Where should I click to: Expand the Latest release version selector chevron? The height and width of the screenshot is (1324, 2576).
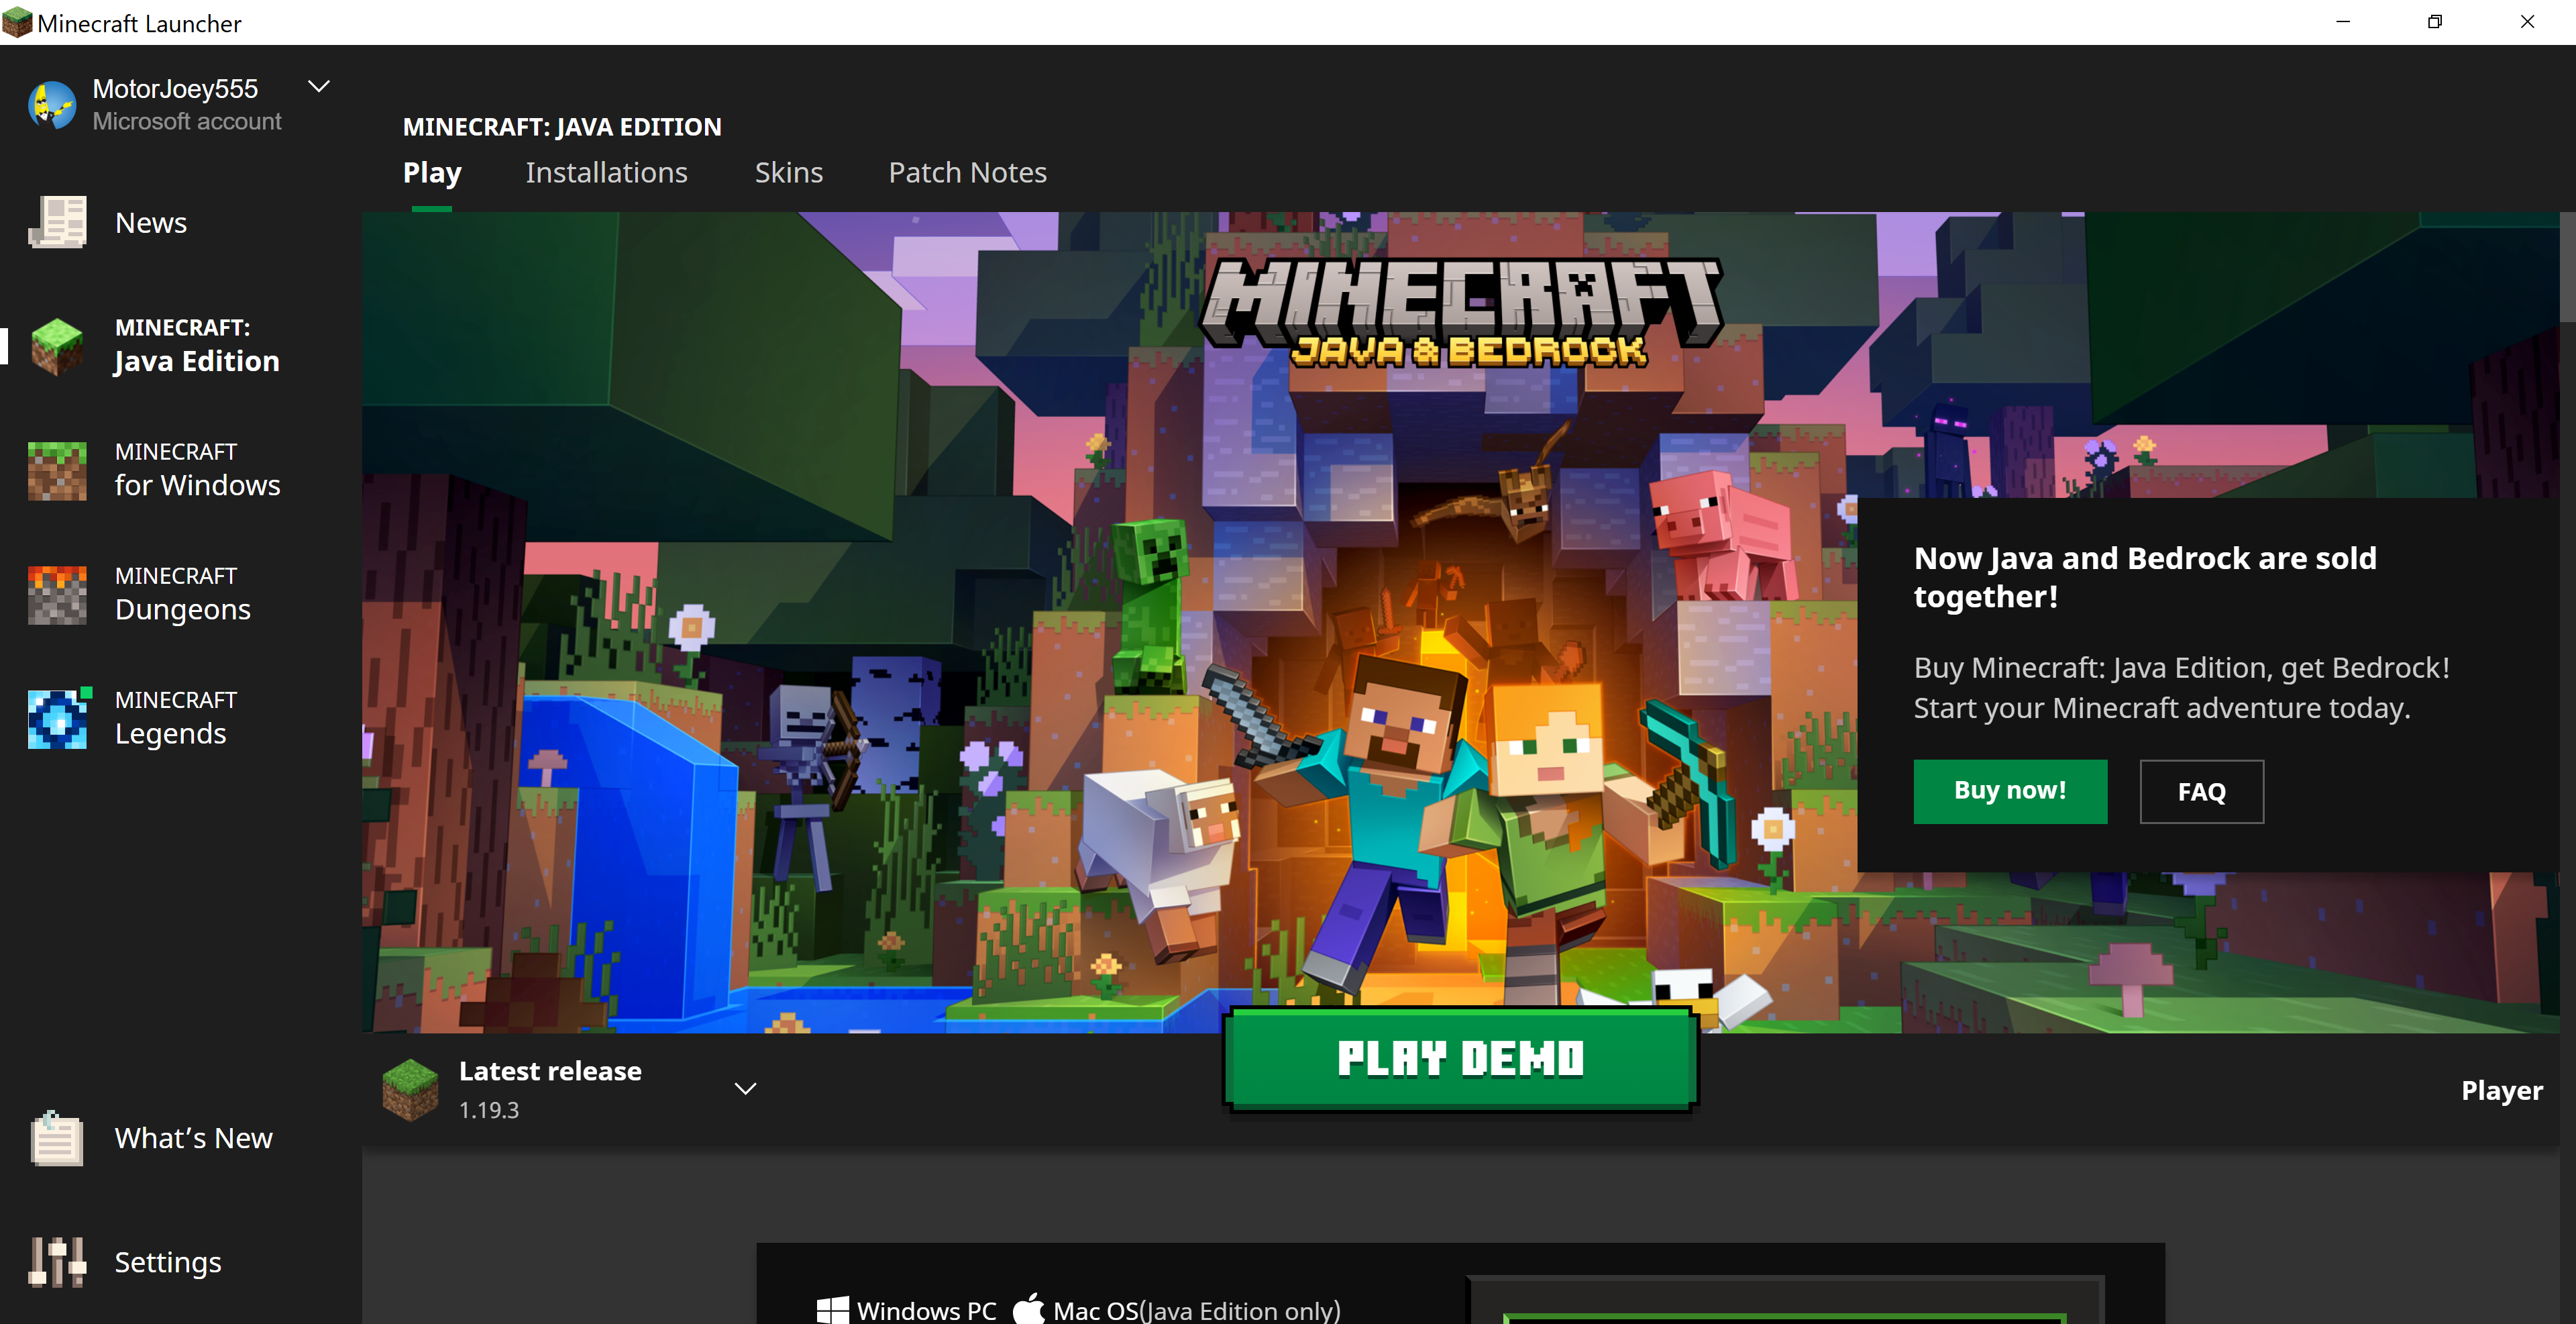coord(745,1088)
